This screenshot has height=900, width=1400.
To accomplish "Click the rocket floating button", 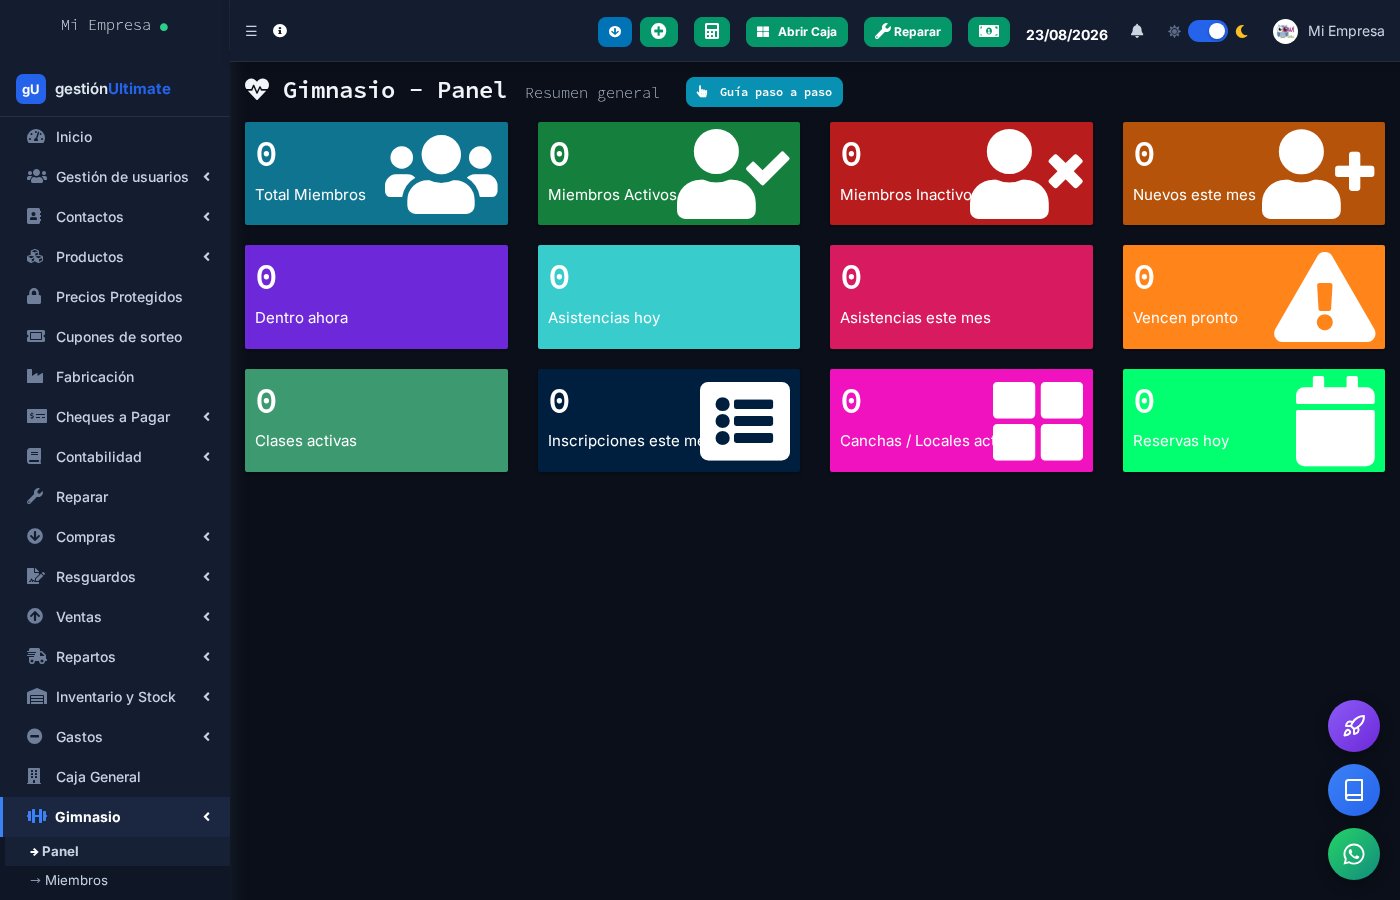I will (x=1354, y=726).
